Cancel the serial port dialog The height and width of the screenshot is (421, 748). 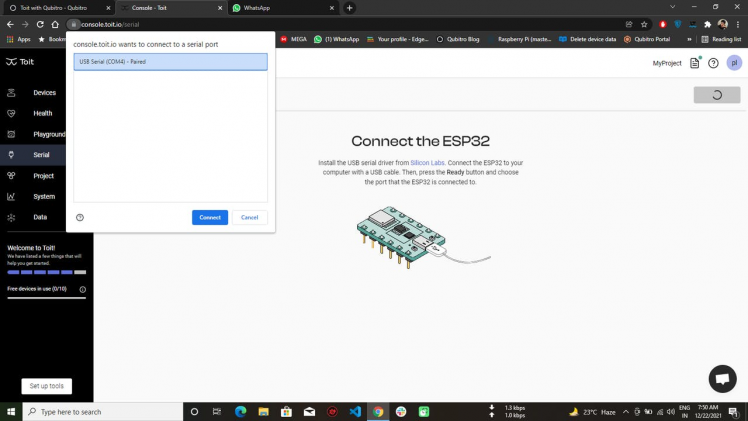coord(249,217)
